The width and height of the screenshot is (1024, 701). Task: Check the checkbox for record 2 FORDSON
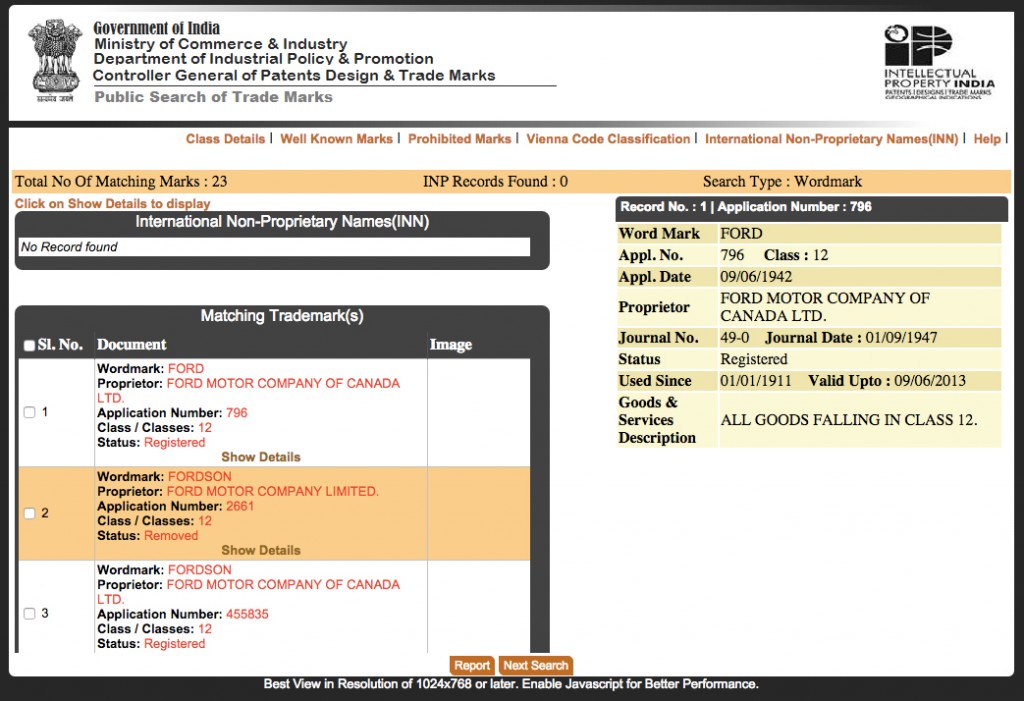click(28, 512)
